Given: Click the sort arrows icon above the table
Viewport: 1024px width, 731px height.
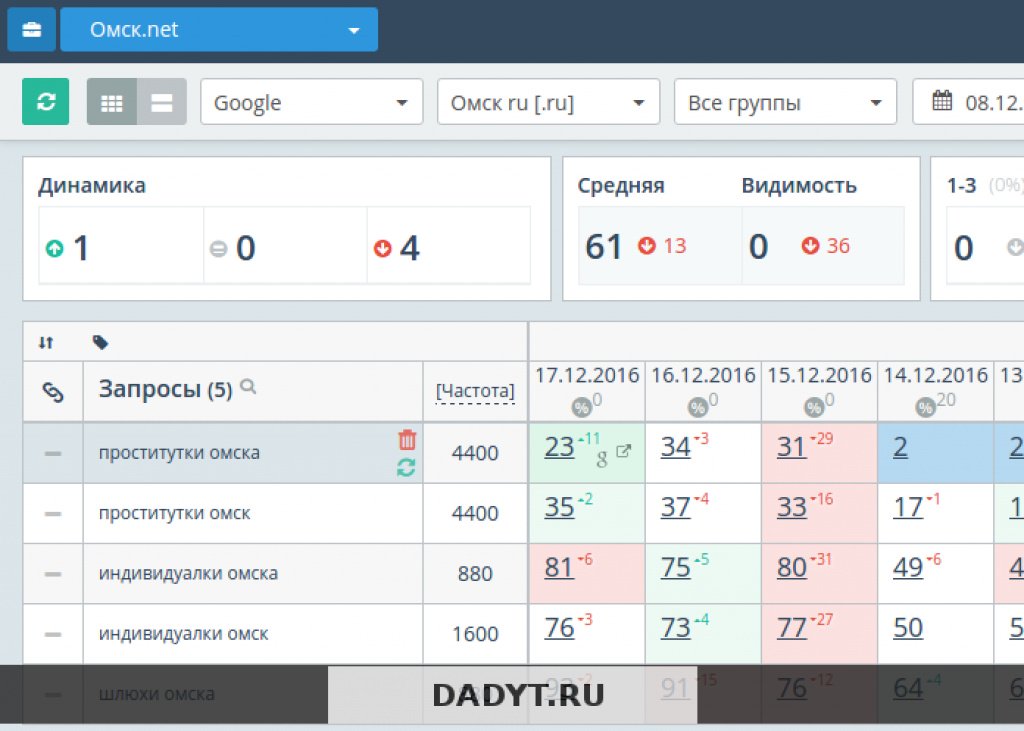Looking at the screenshot, I should tap(45, 342).
